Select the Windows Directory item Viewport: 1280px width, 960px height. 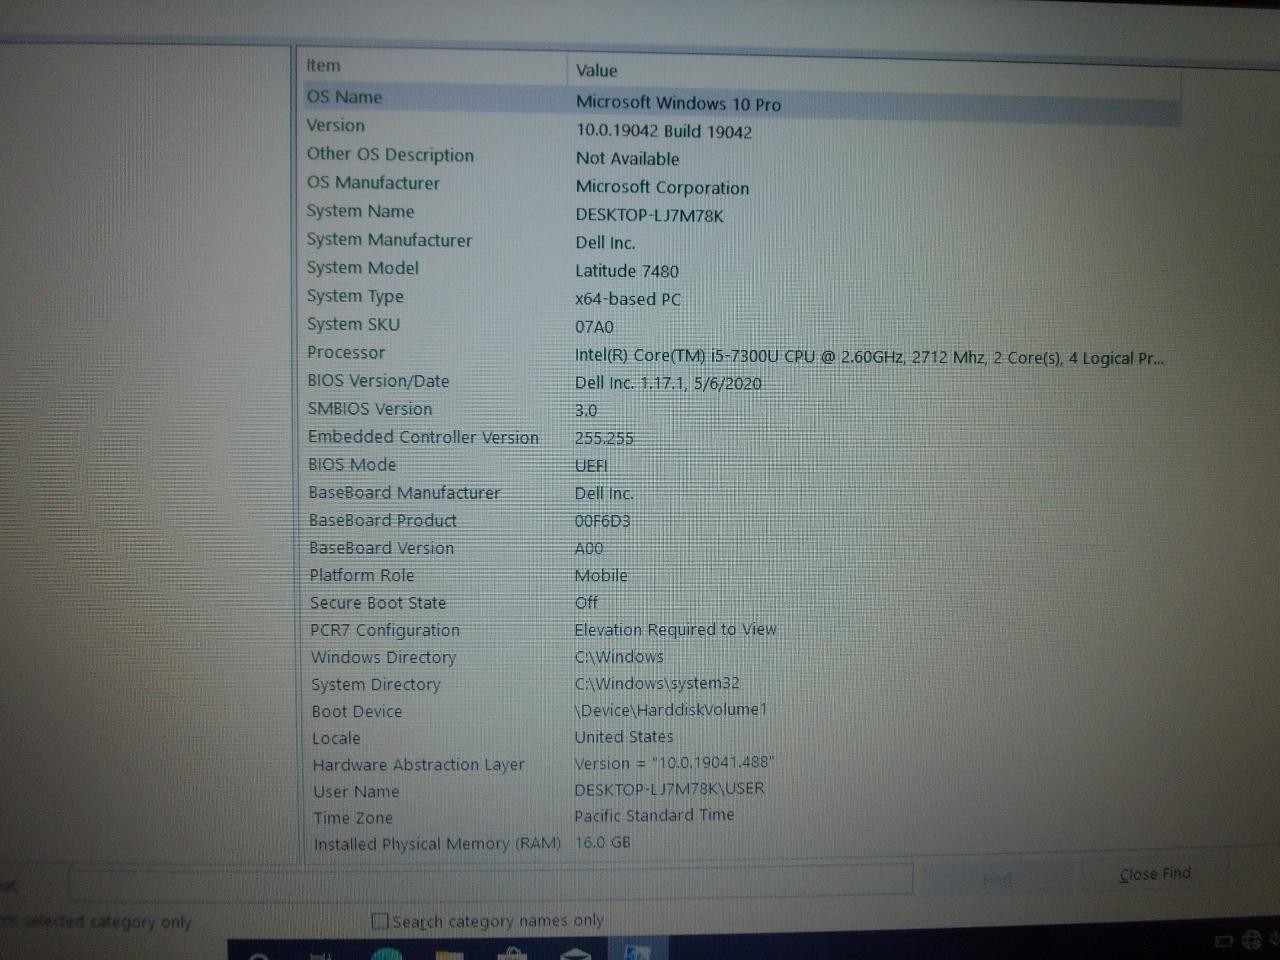[x=383, y=657]
